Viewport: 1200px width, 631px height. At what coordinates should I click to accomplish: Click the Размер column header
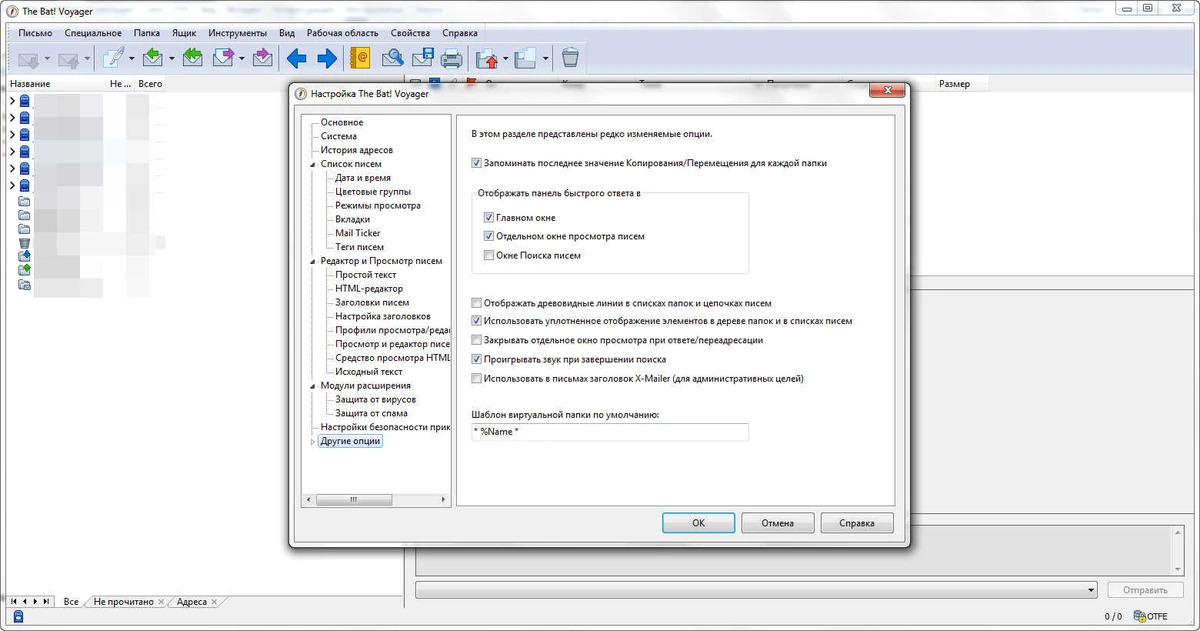954,84
